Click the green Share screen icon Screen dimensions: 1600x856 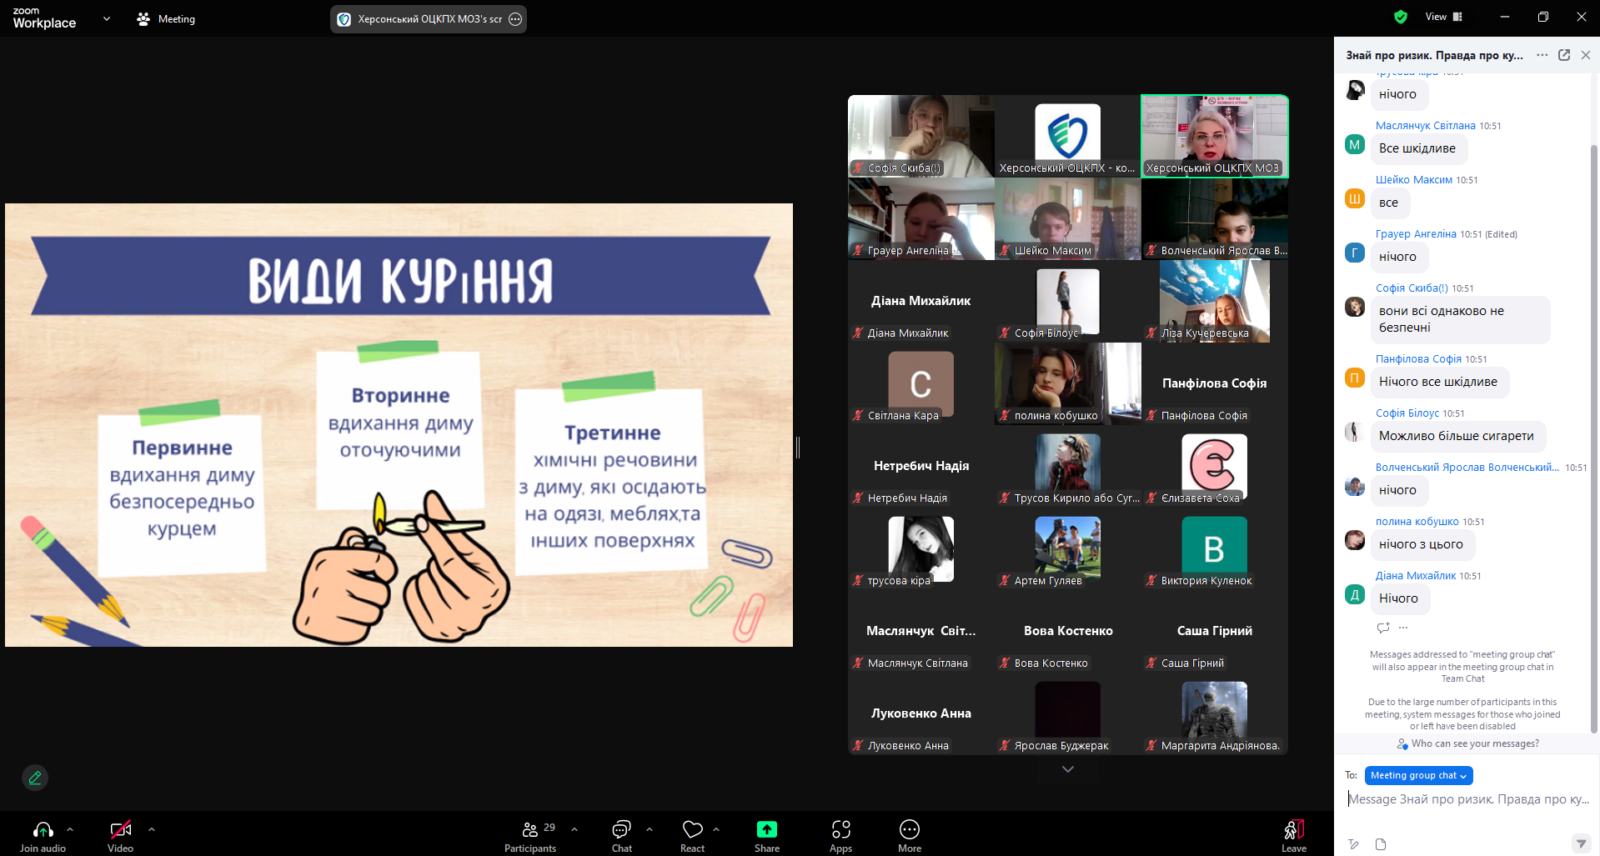click(x=766, y=830)
